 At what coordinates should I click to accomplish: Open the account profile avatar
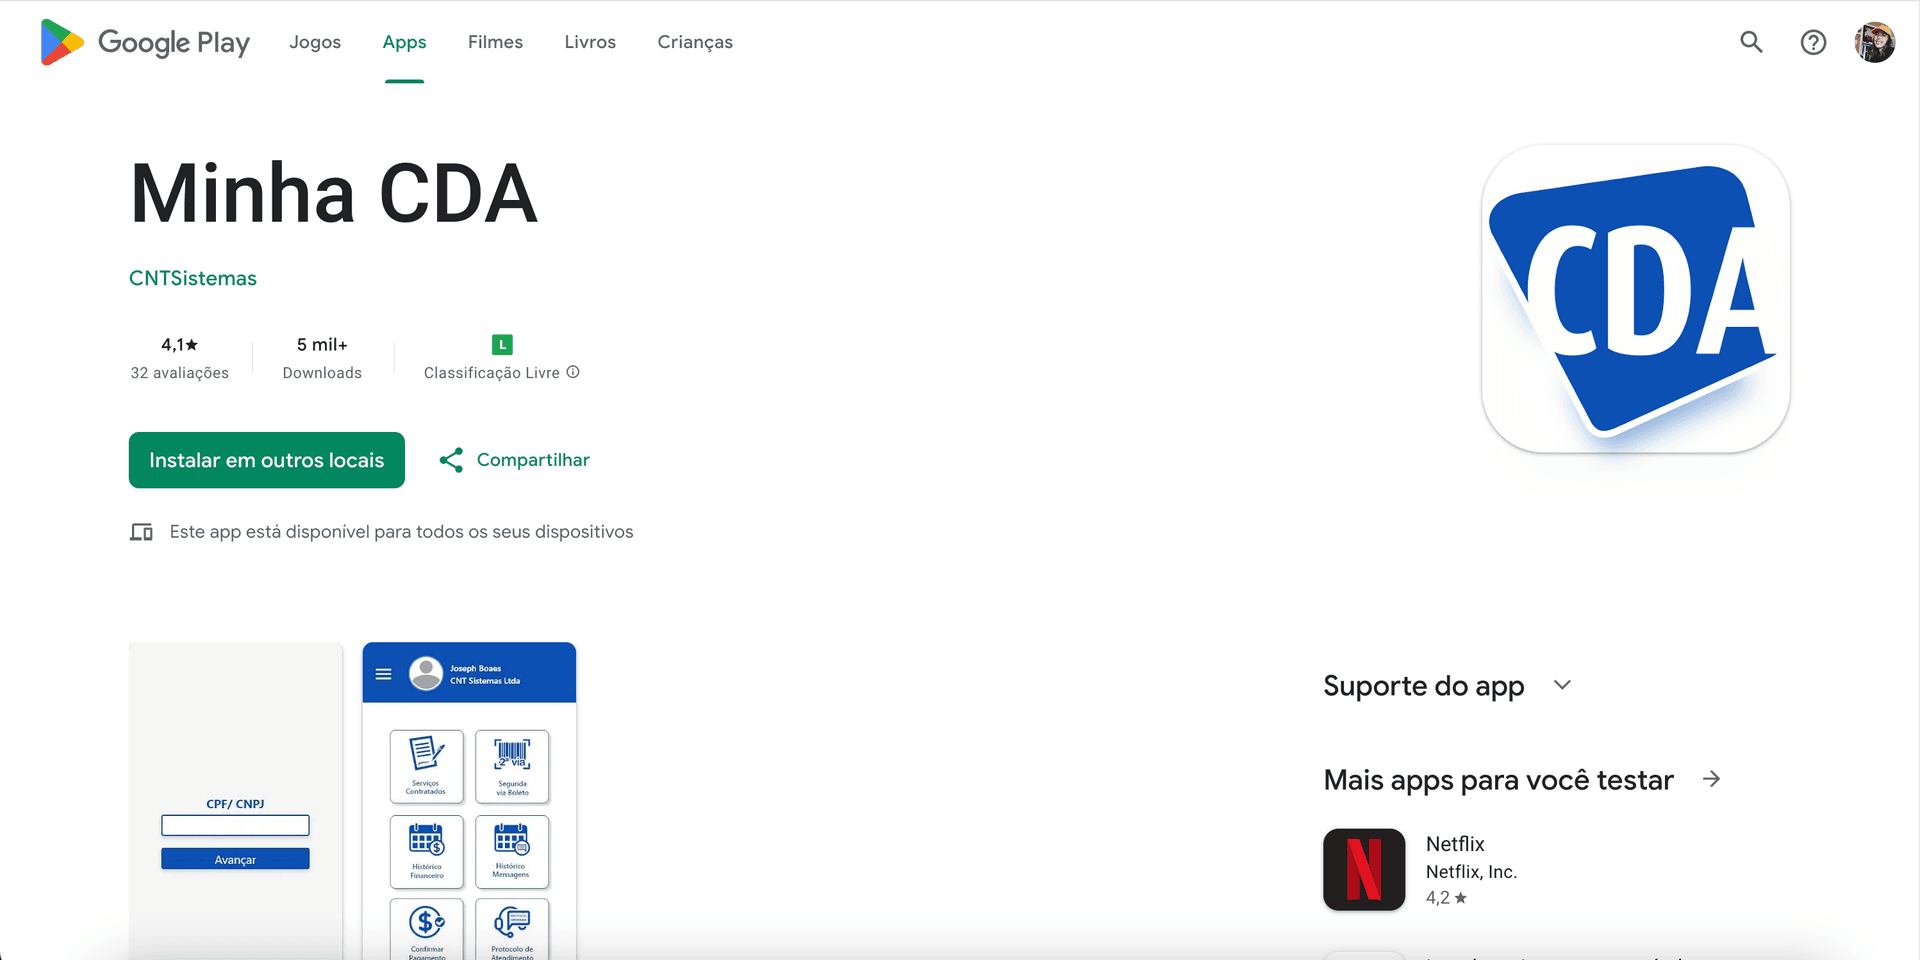[x=1874, y=42]
